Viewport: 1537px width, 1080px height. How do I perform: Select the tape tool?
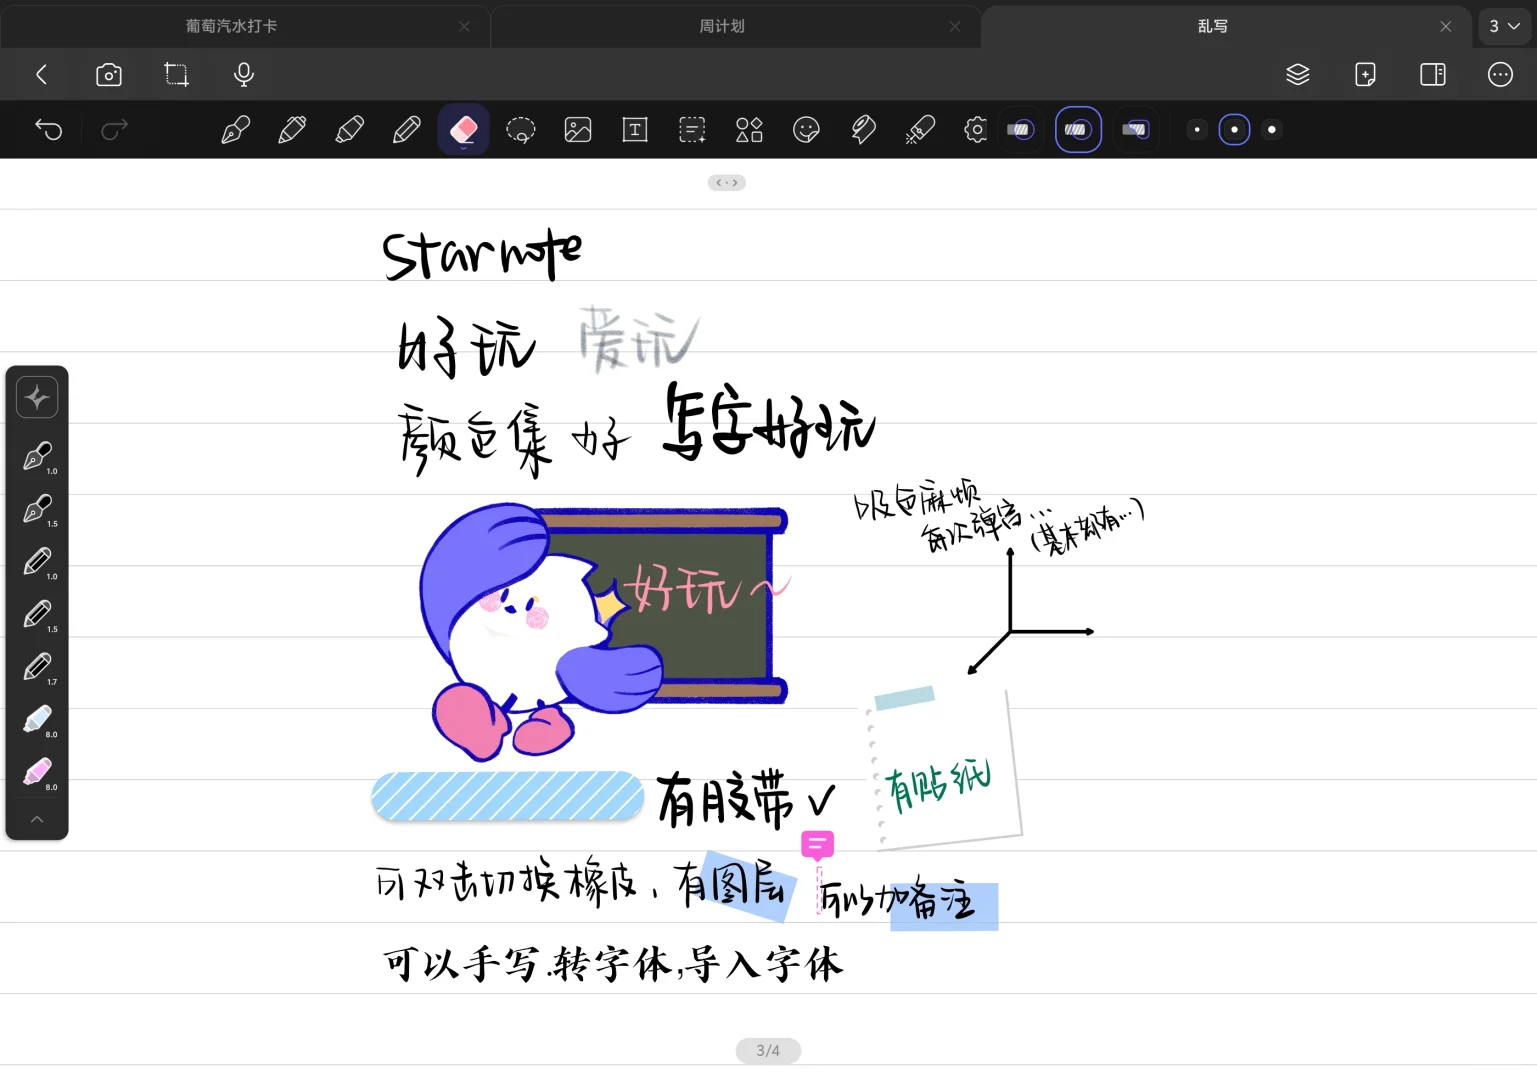[x=863, y=129]
